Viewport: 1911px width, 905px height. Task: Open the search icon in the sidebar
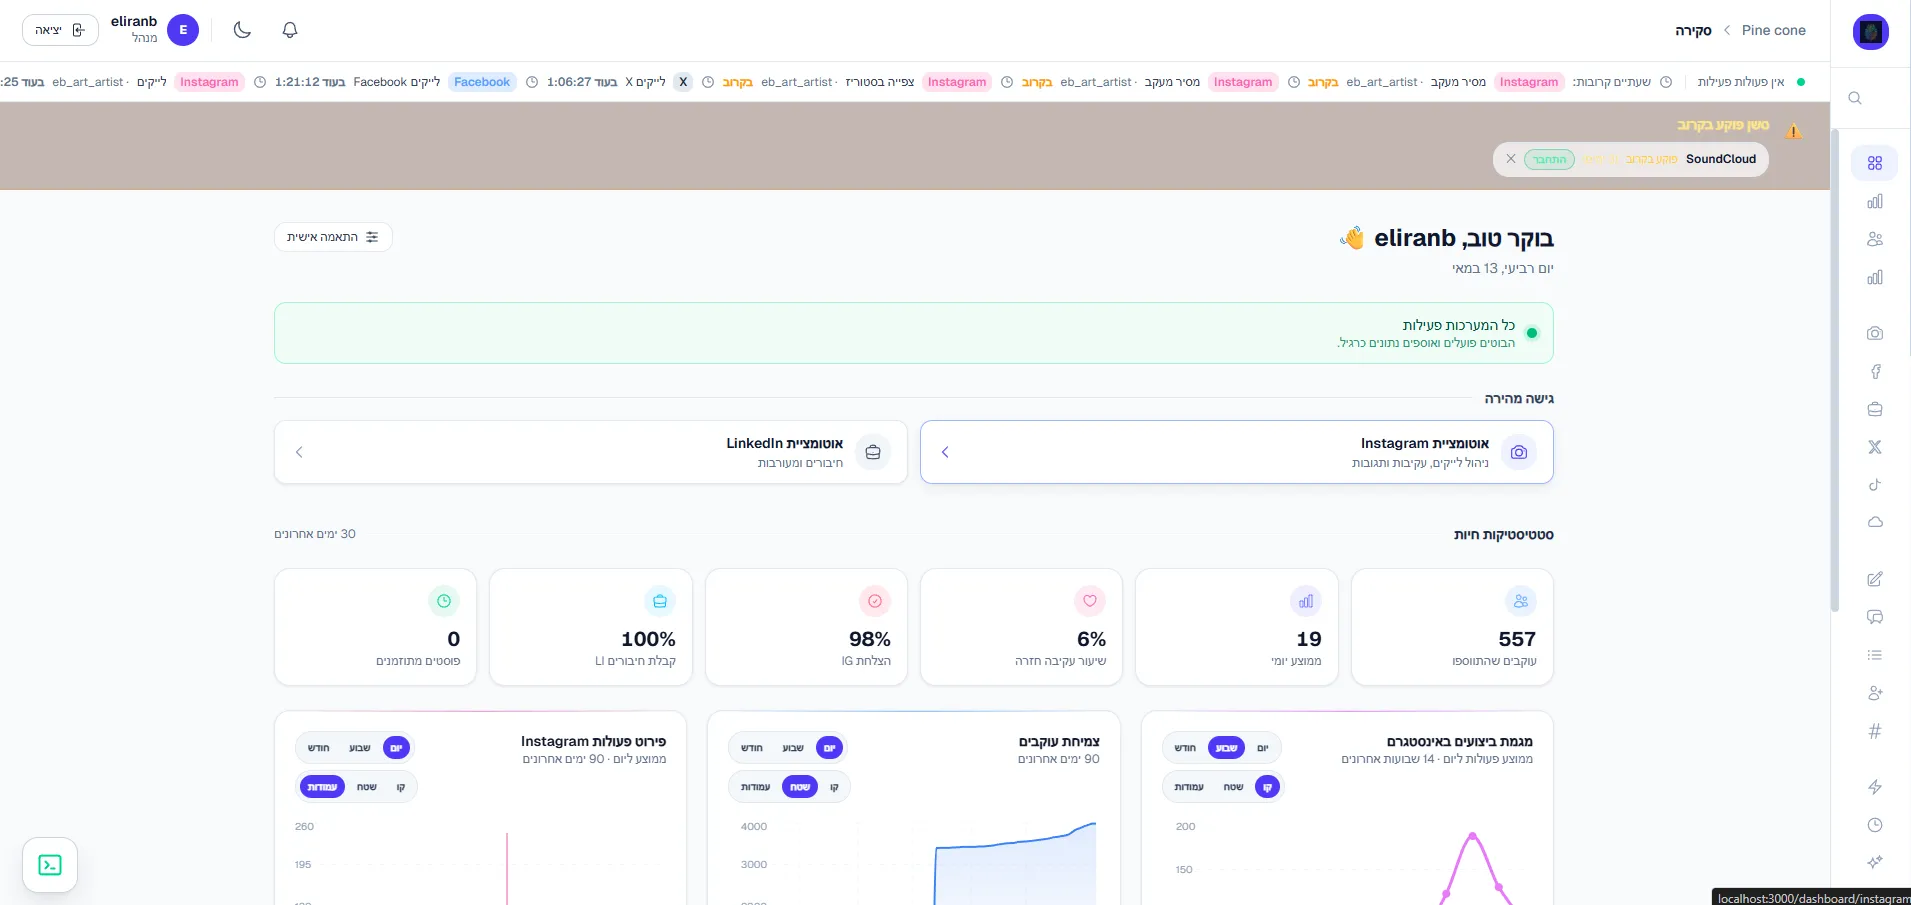click(x=1855, y=98)
